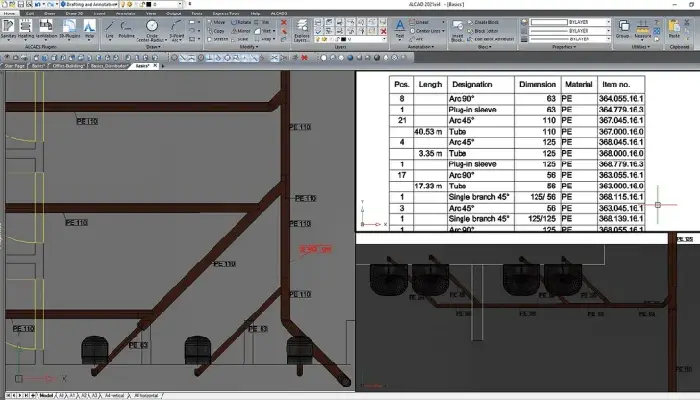The image size is (700, 400).
Task: Activate the Copy command in Modify
Action: (216, 31)
